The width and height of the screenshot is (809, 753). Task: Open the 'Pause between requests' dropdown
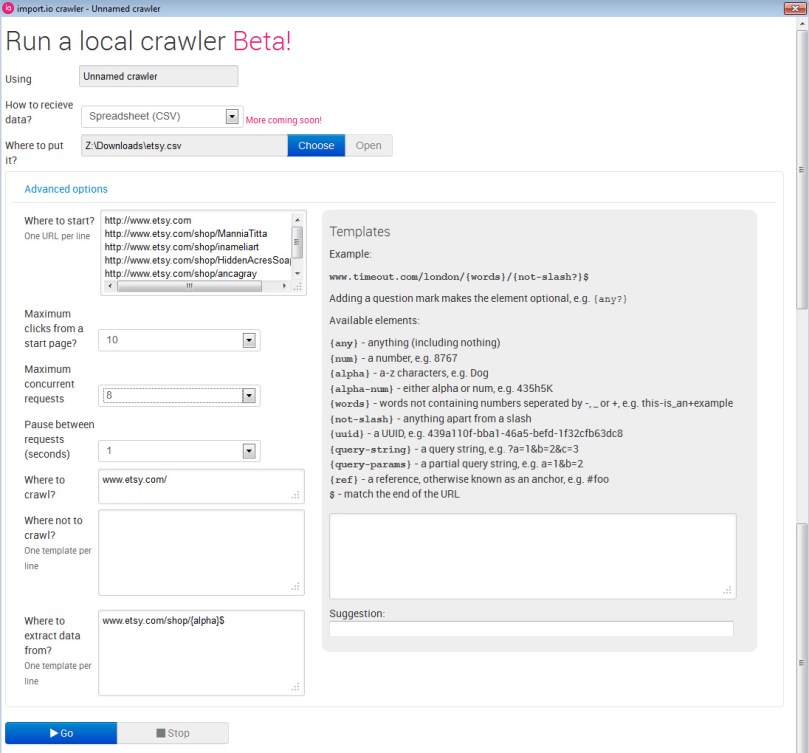point(249,450)
